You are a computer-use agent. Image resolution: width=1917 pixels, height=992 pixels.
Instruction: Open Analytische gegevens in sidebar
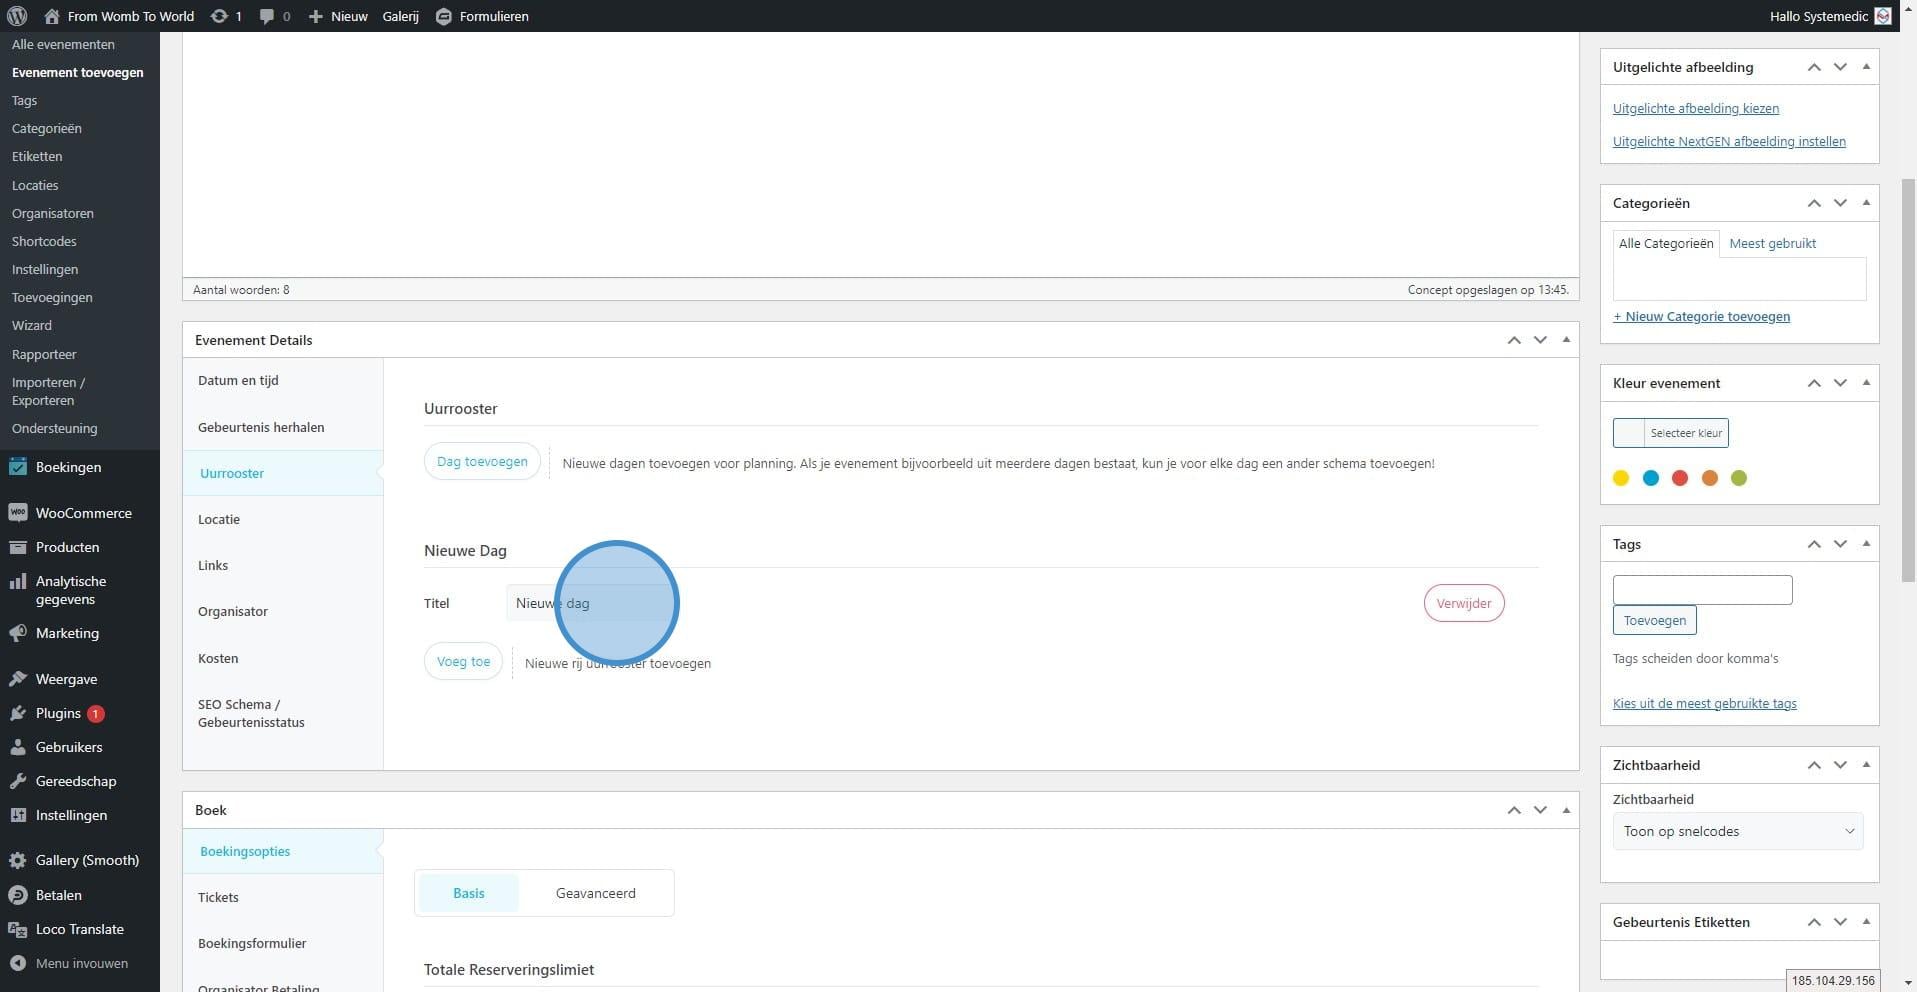pos(70,590)
